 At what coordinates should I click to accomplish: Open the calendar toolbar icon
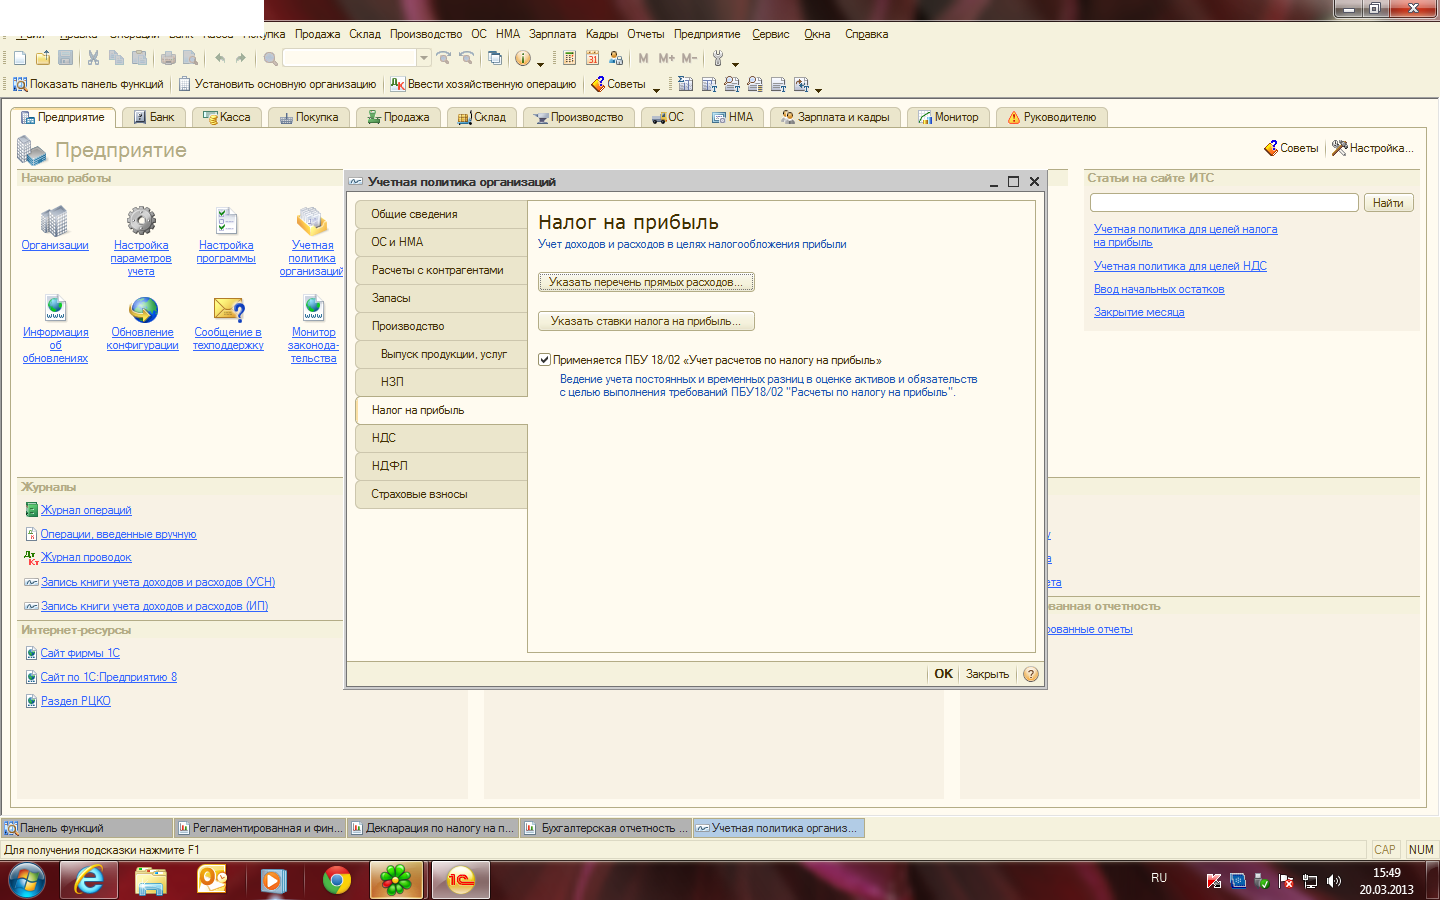click(x=593, y=58)
